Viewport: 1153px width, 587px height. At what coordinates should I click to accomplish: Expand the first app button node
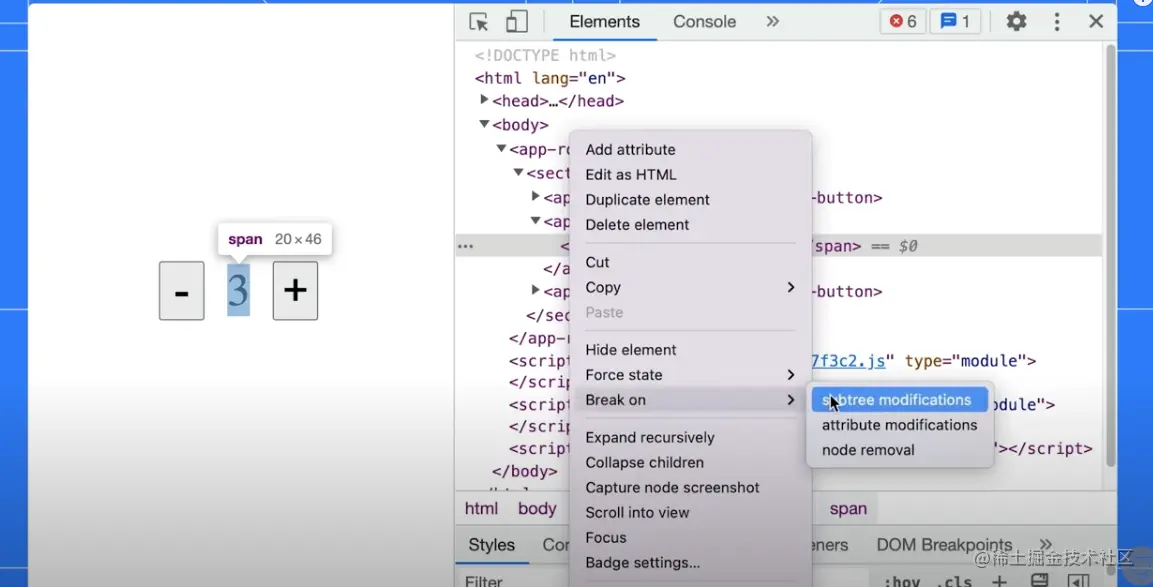click(535, 196)
